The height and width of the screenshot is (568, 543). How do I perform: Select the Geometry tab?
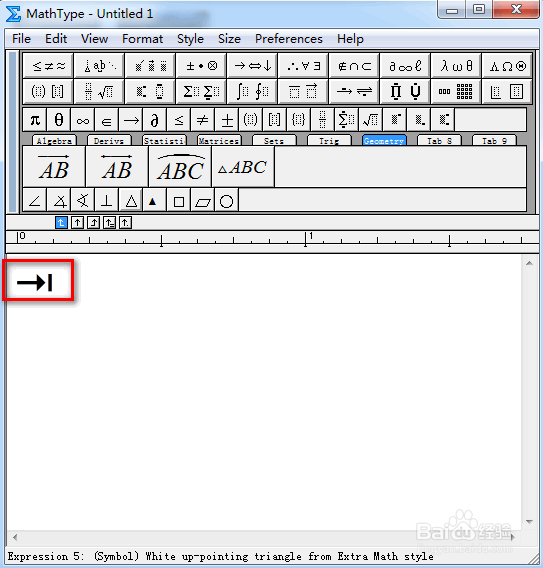[384, 141]
